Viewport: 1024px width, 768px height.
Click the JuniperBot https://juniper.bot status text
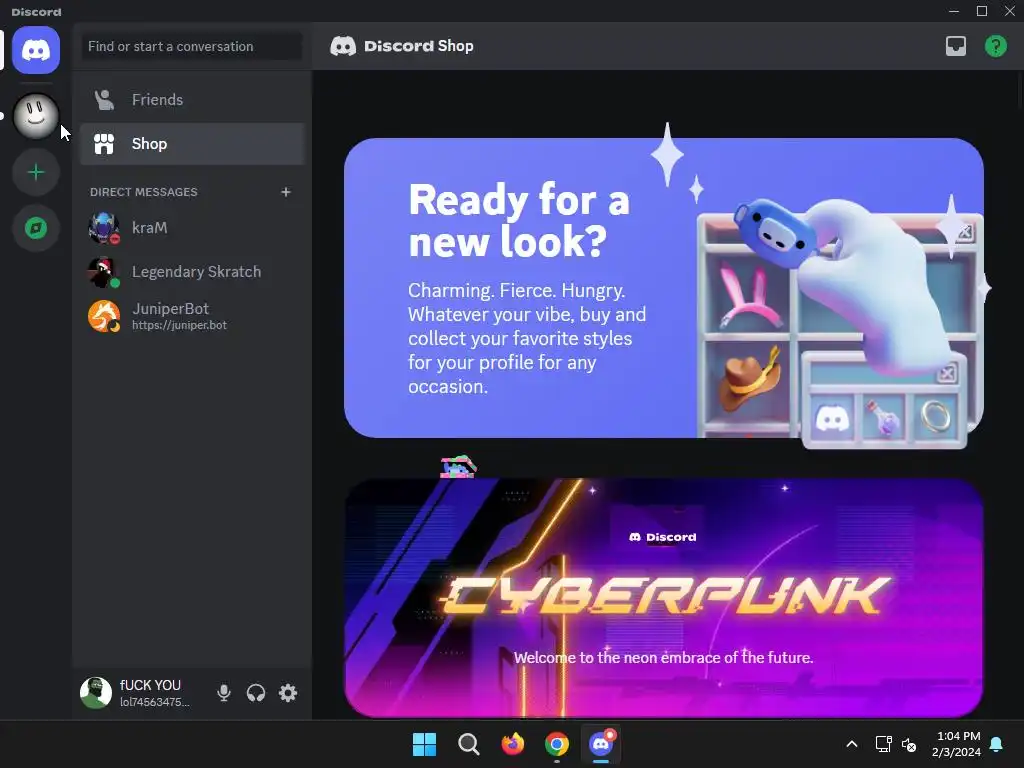pos(180,325)
